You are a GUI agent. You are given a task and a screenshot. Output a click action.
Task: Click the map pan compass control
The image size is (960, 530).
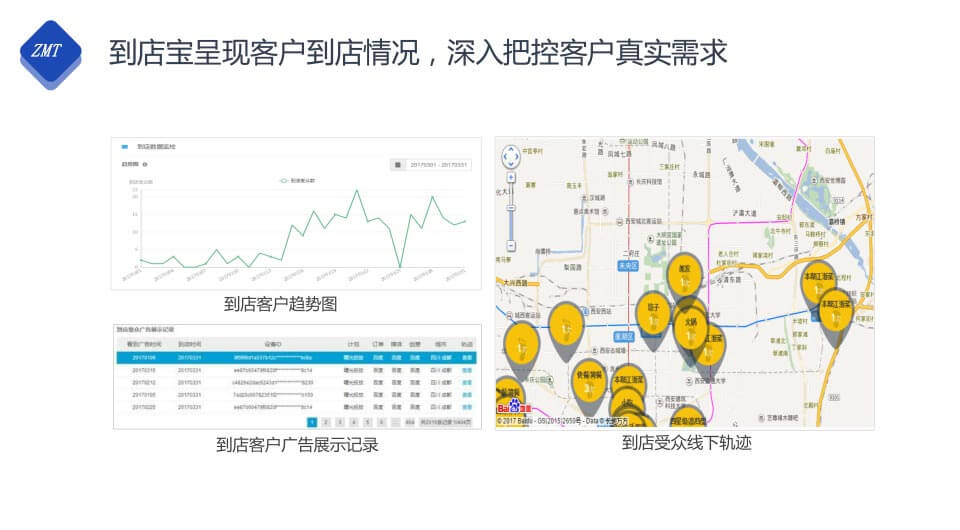[511, 157]
